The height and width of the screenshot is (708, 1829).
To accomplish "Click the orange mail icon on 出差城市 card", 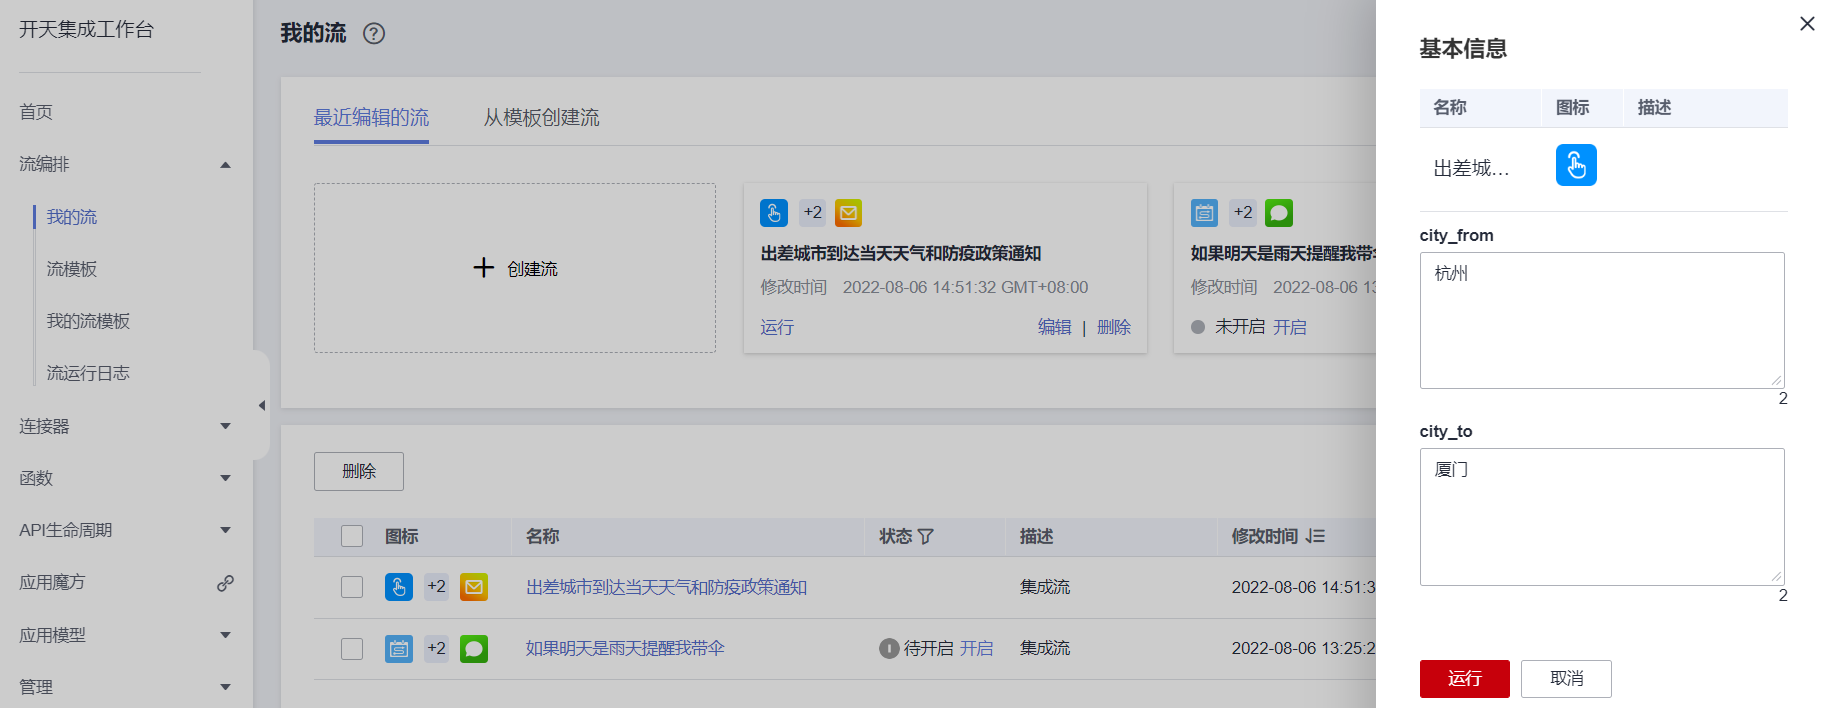I will coord(848,213).
